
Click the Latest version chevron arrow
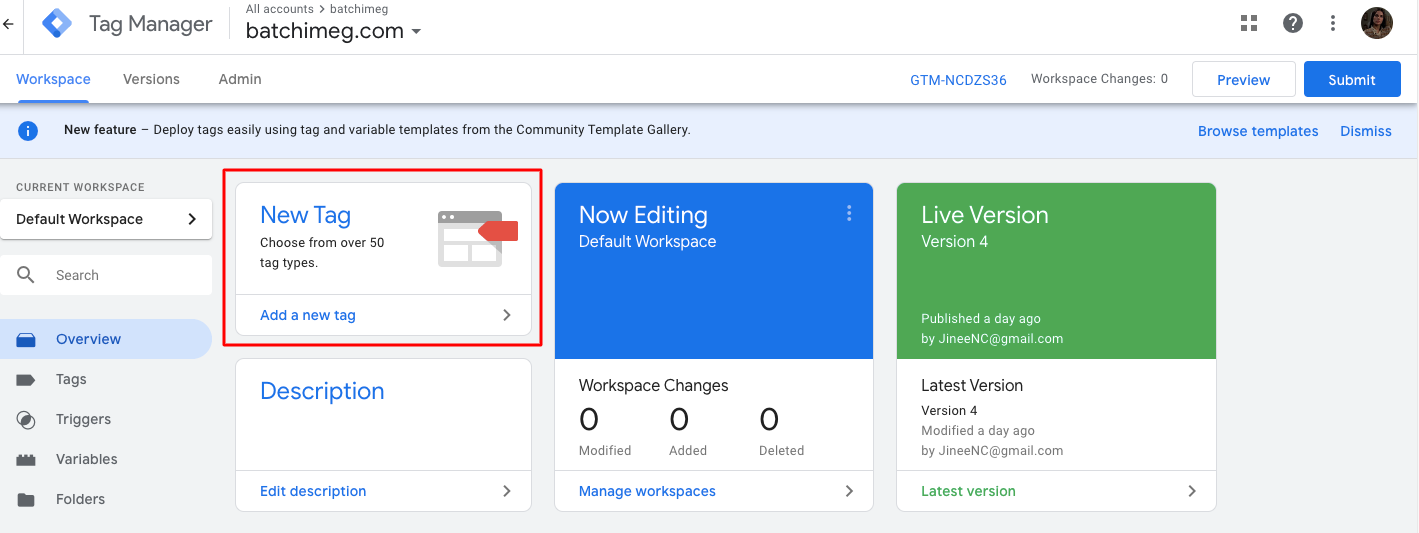click(1192, 491)
